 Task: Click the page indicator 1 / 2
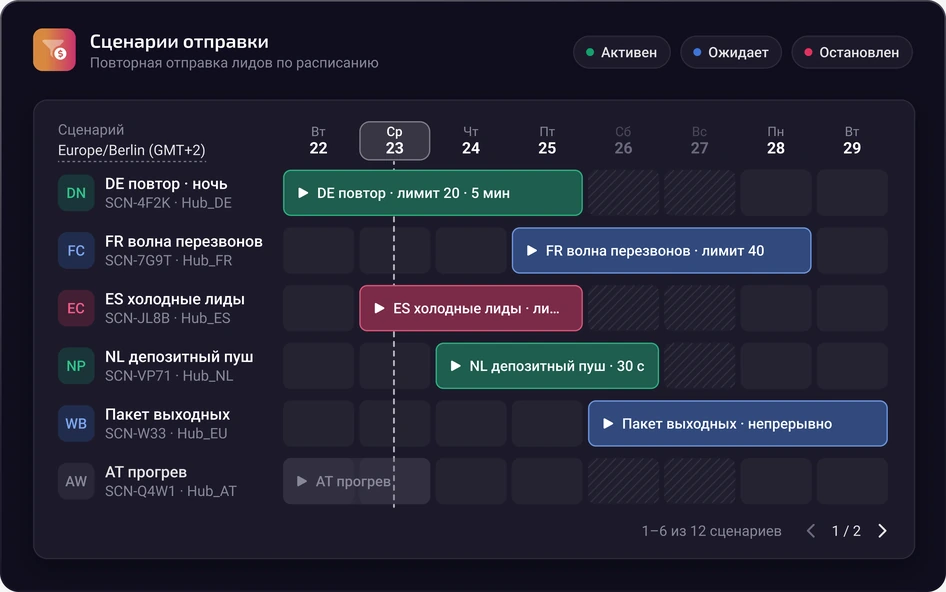(846, 530)
